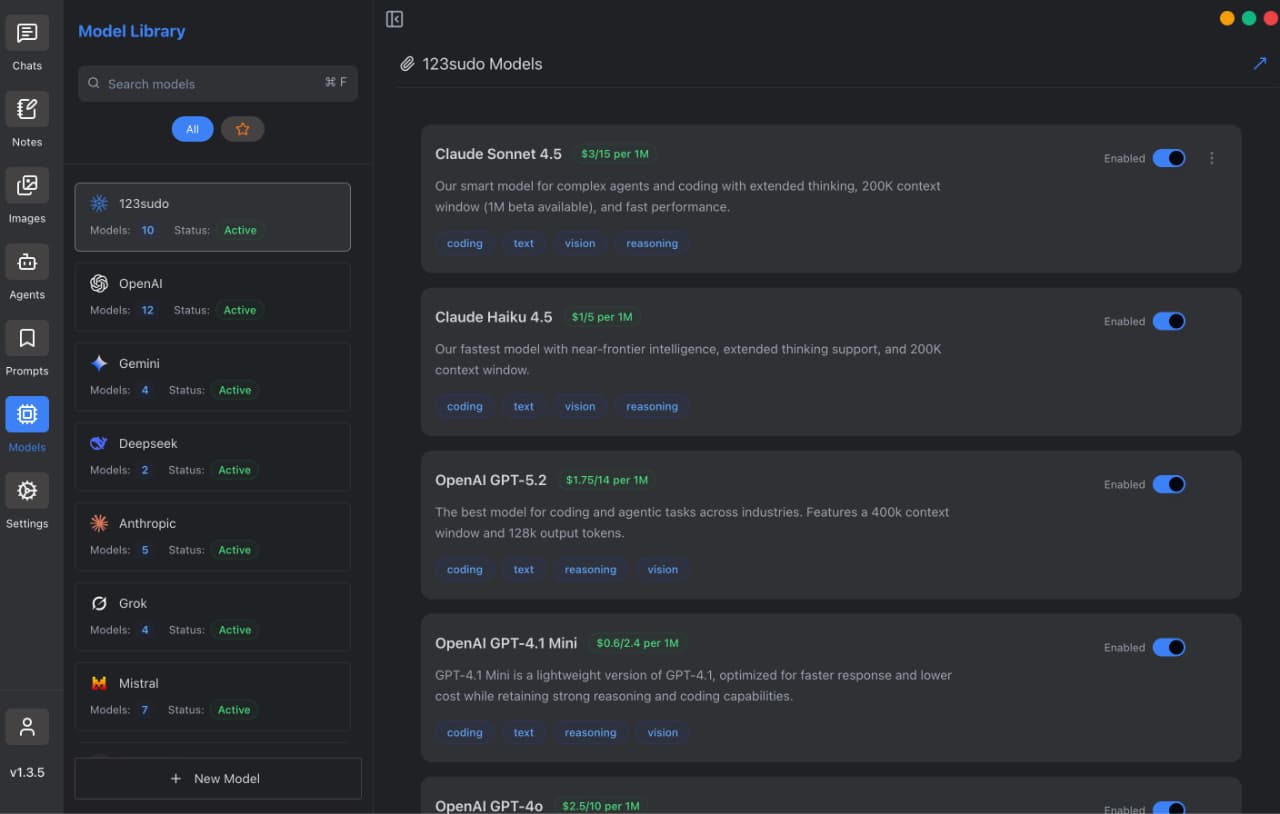Open the Chats panel

[x=27, y=32]
